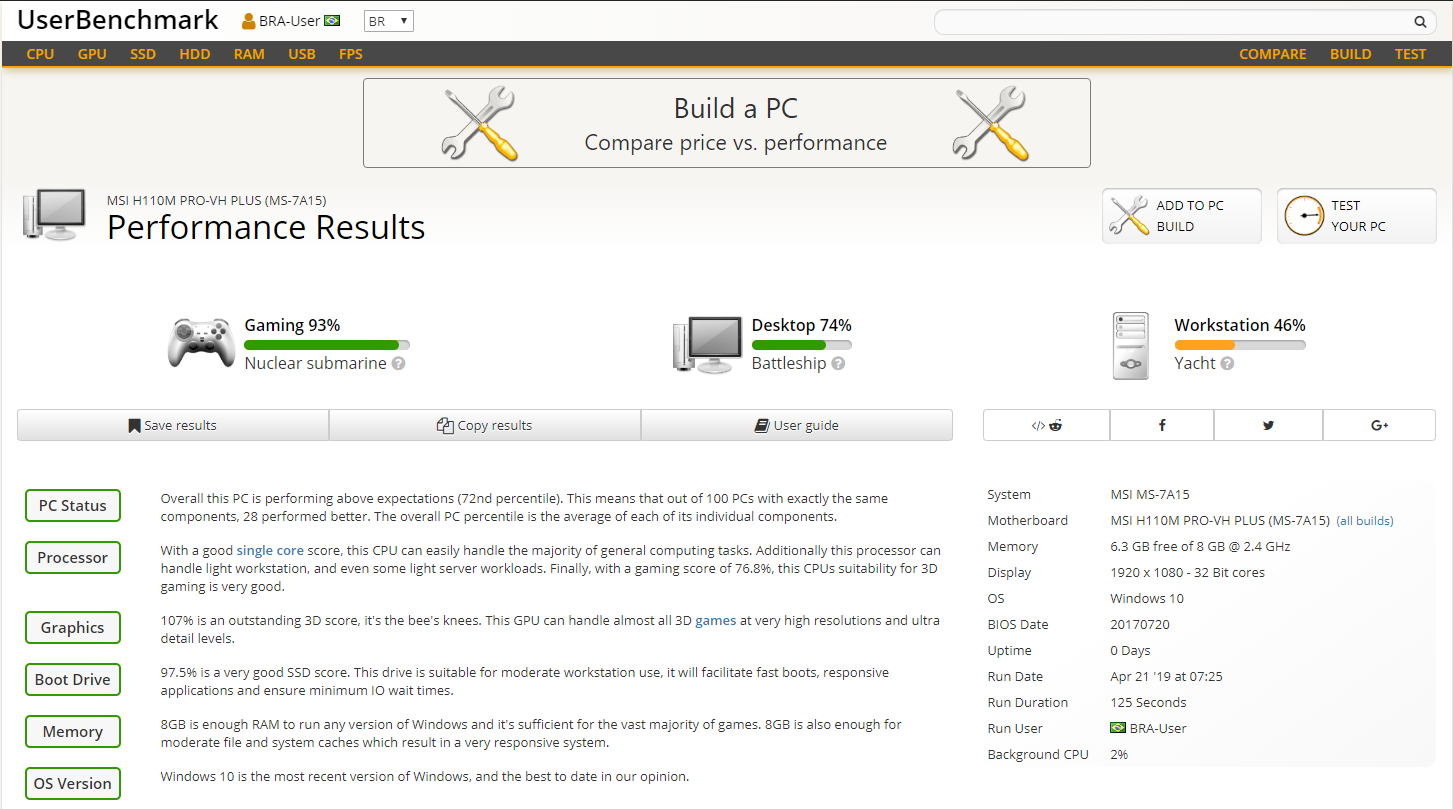Viewport: 1453px width, 809px height.
Task: Click the tools icon in Add to PC Build
Action: 1129,216
